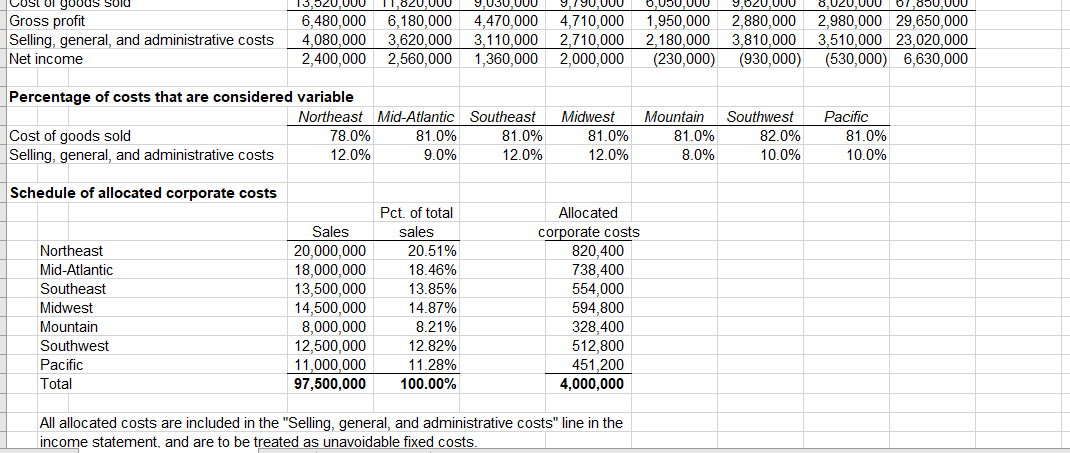Click the 18,000,000 Mid-Atlantic sales cell

coord(330,270)
